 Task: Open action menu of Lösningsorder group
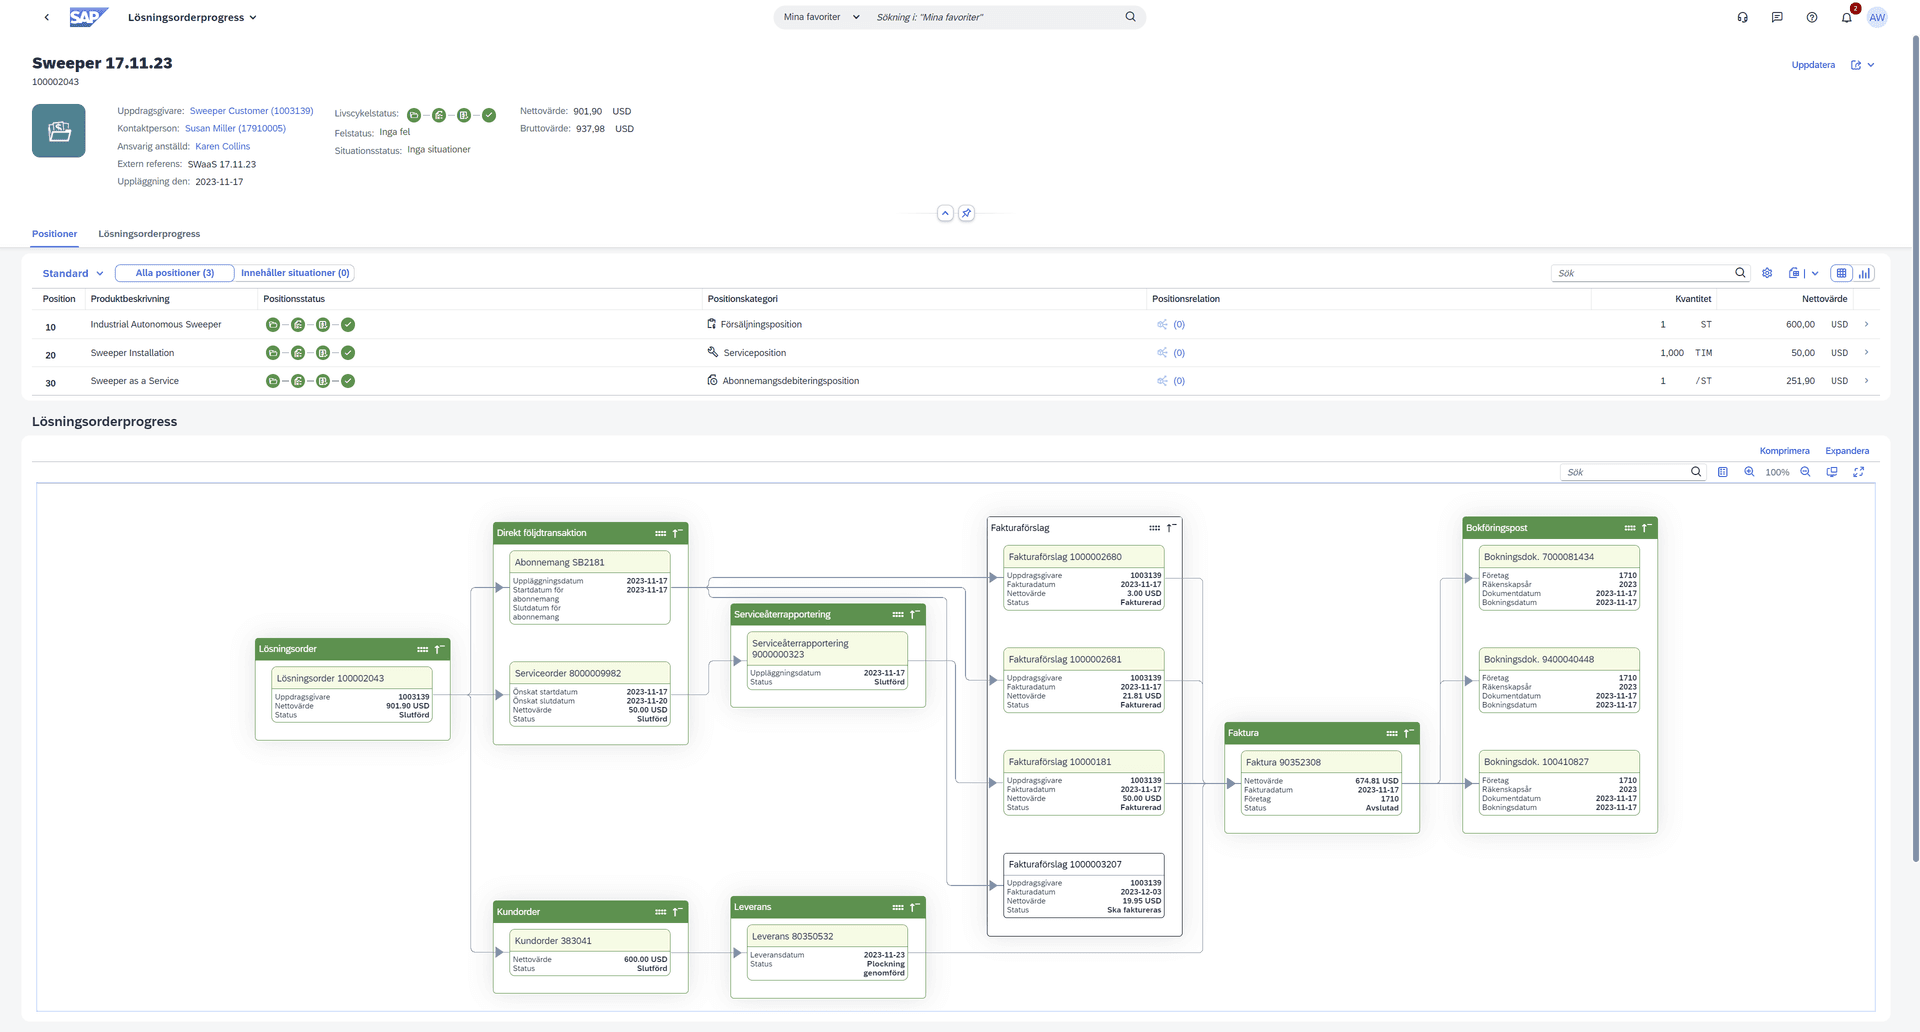pos(422,649)
